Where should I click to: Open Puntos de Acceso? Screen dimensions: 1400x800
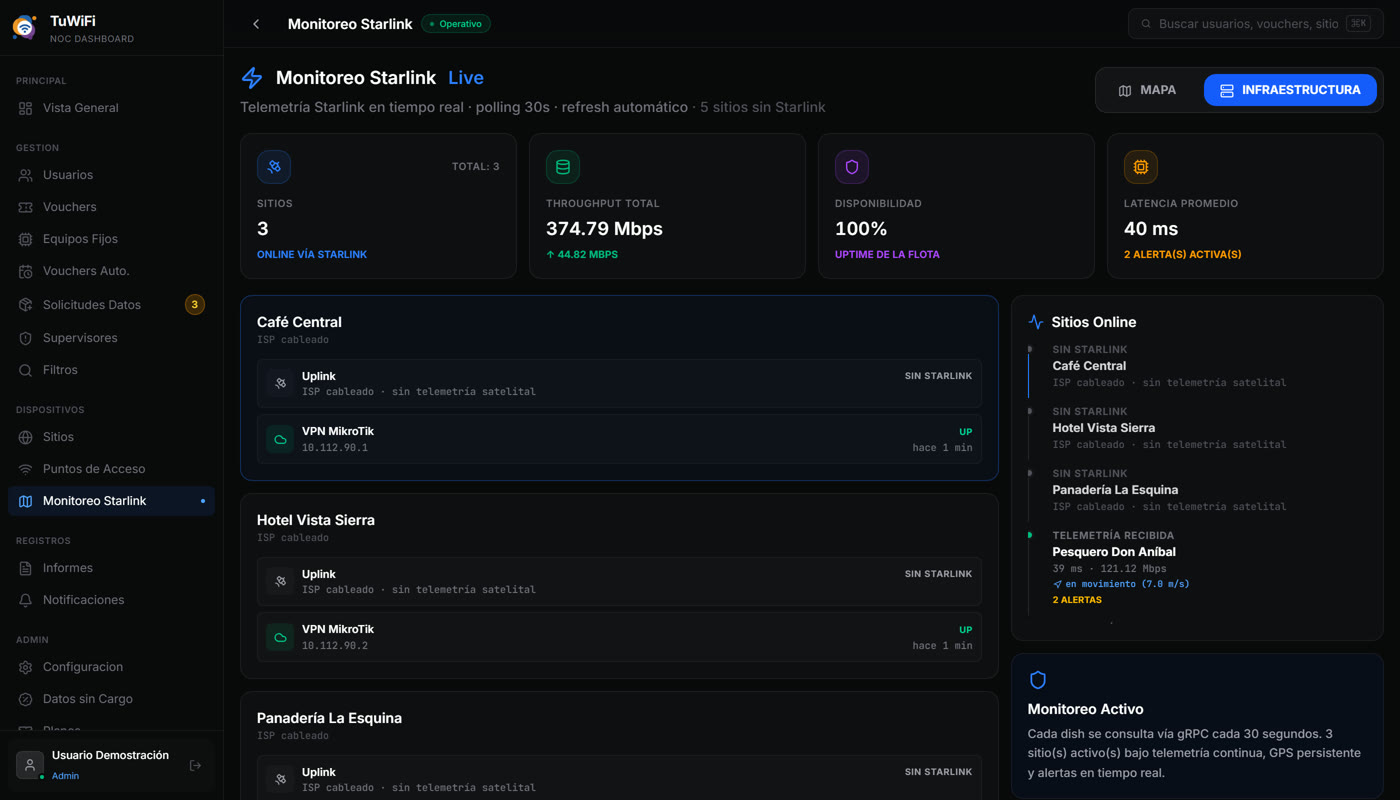point(111,469)
